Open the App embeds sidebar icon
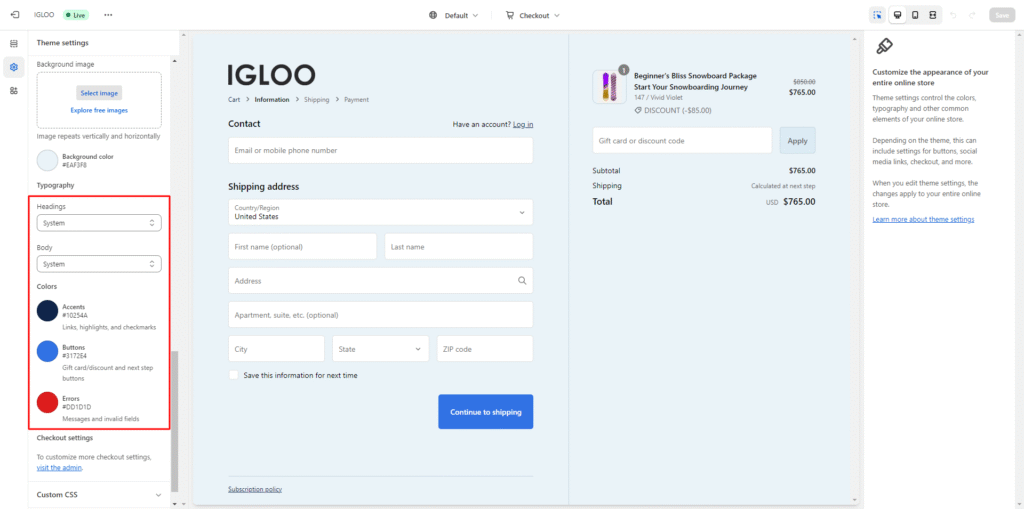 (x=14, y=91)
